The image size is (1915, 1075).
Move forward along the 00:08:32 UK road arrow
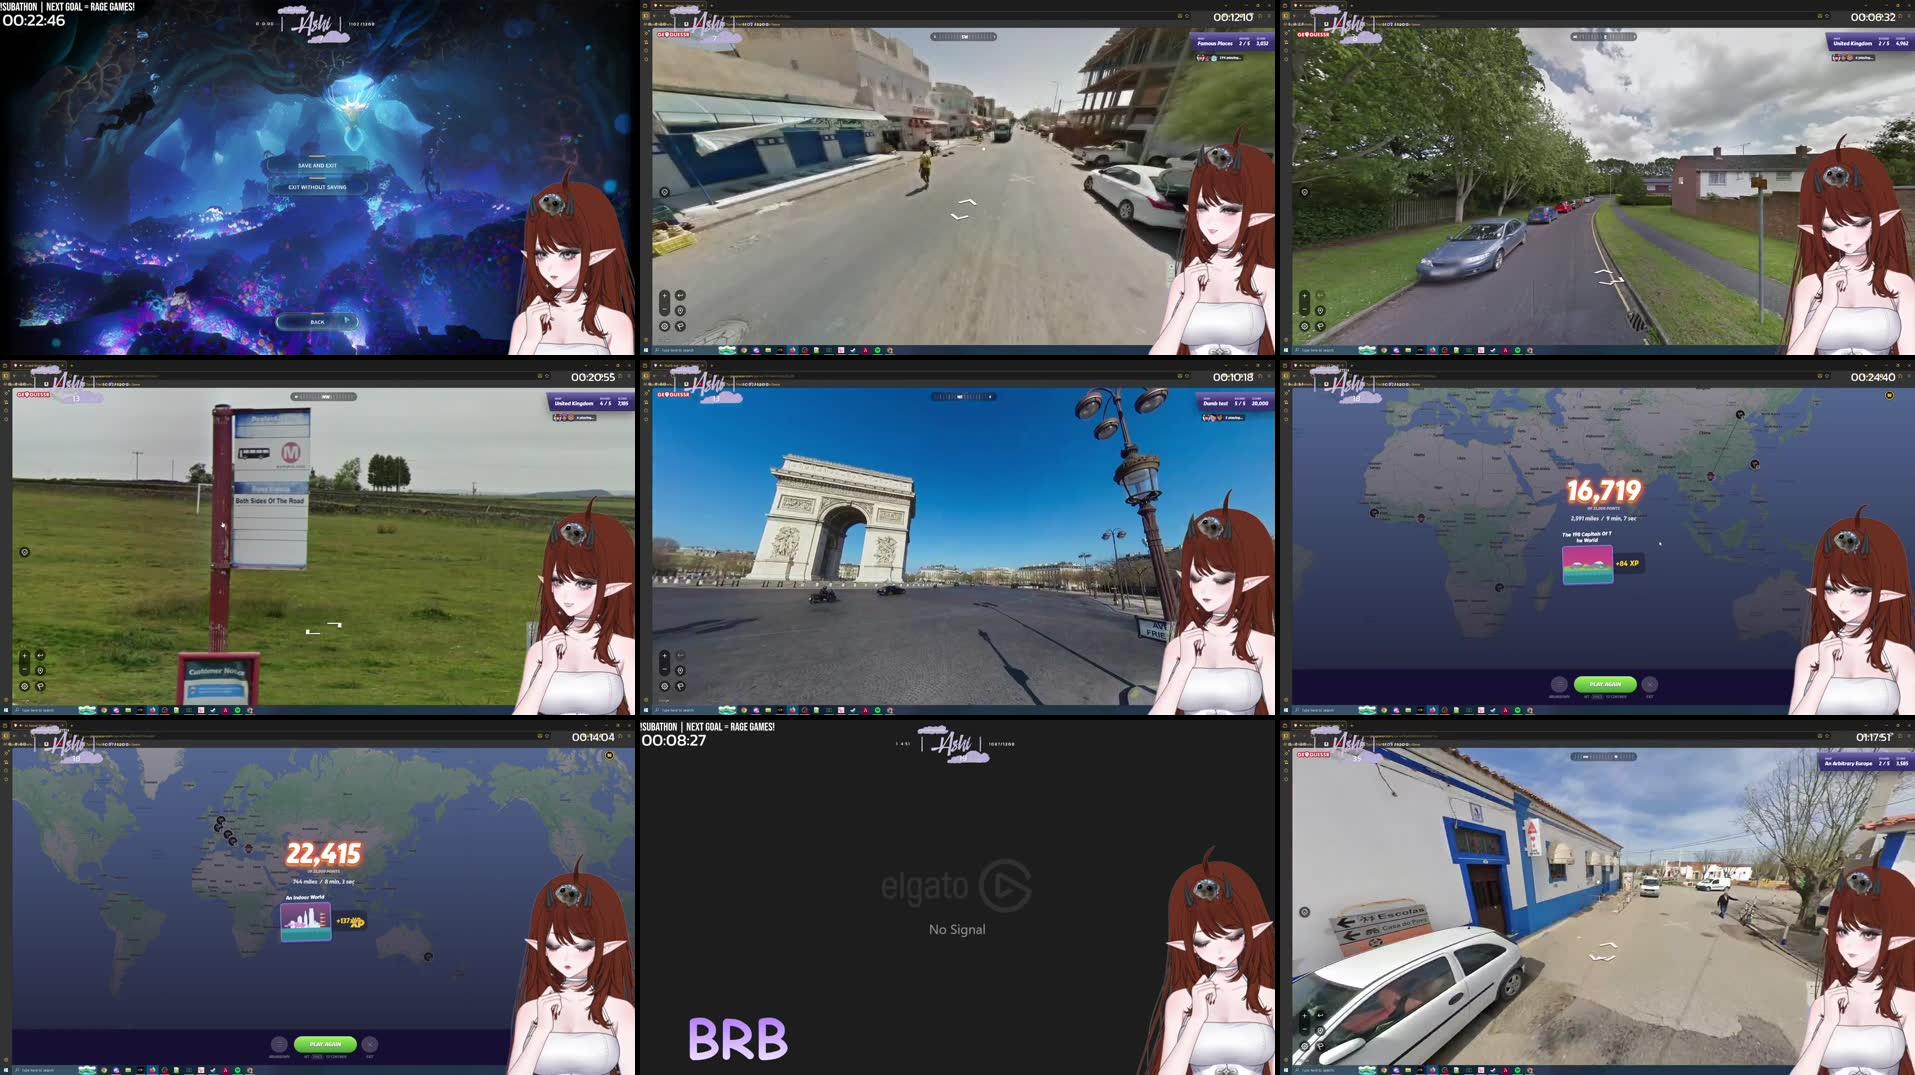pyautogui.click(x=1603, y=272)
